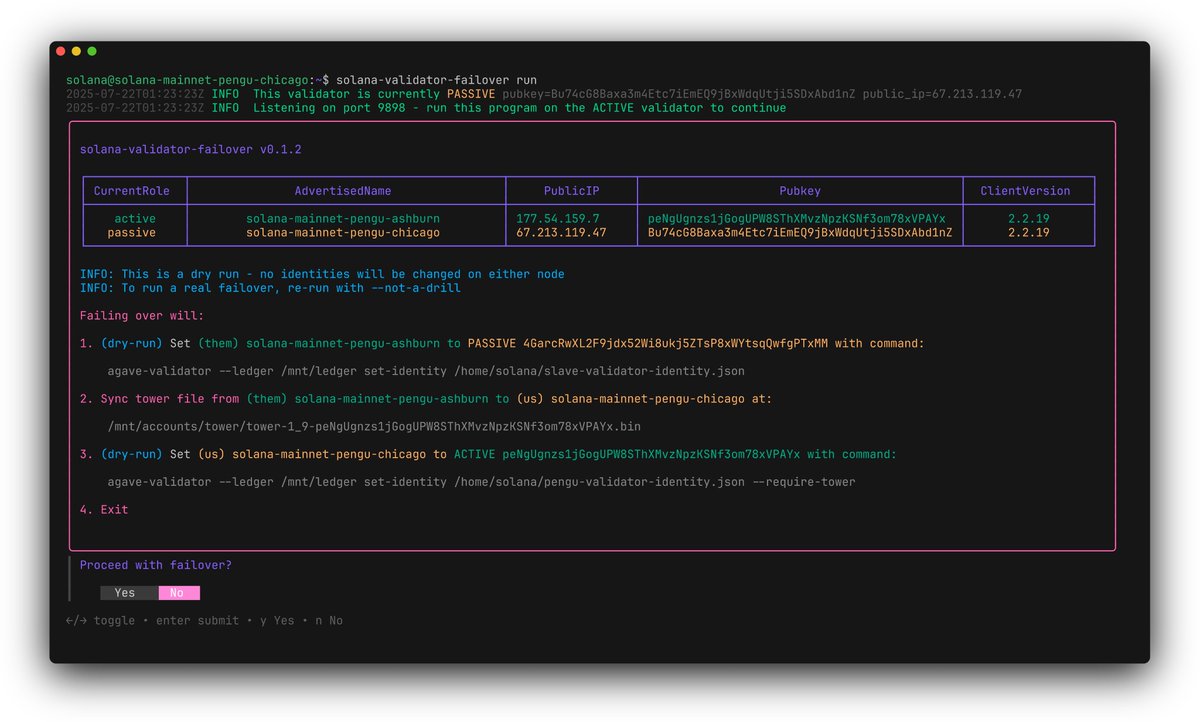Click the '--not-a-drill' INFO message
Screen dimensions: 1200x722
tap(270, 288)
